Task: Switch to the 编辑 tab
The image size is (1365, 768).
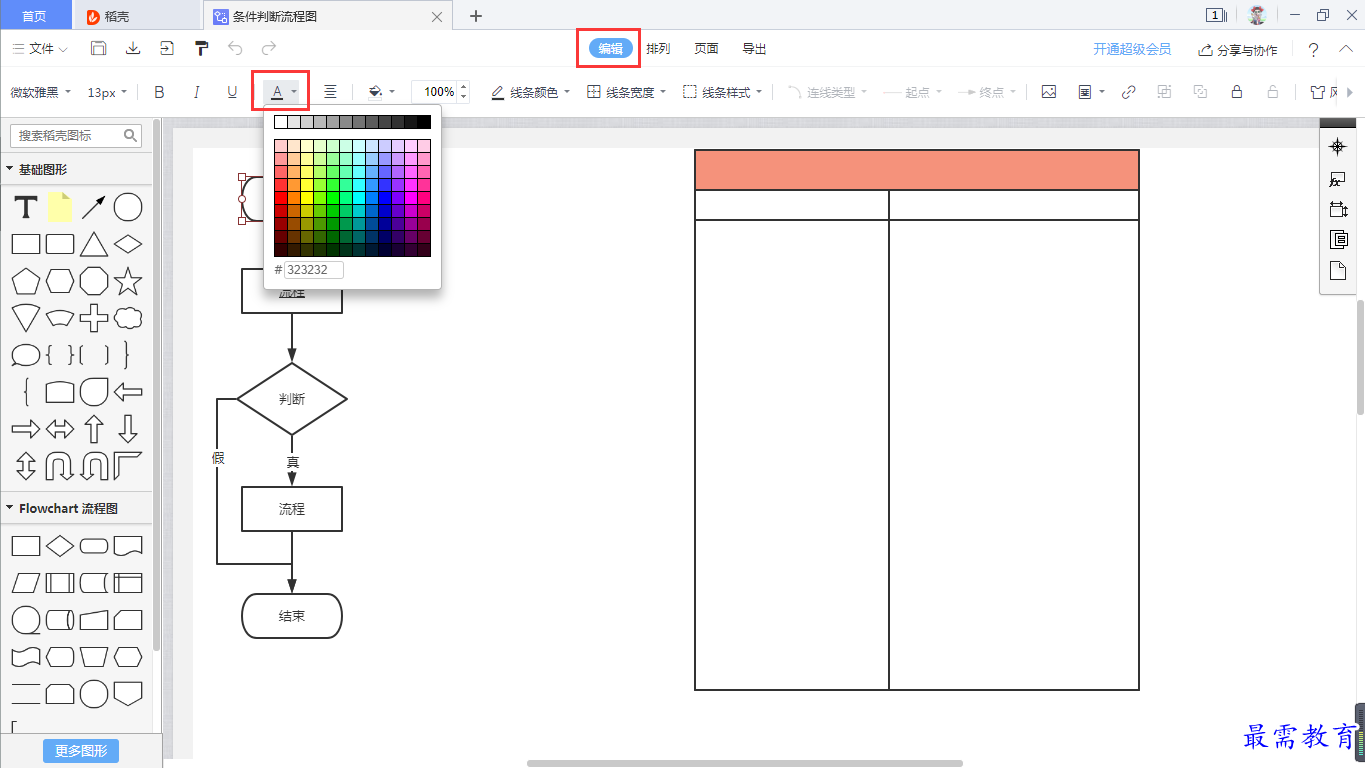Action: pyautogui.click(x=611, y=48)
